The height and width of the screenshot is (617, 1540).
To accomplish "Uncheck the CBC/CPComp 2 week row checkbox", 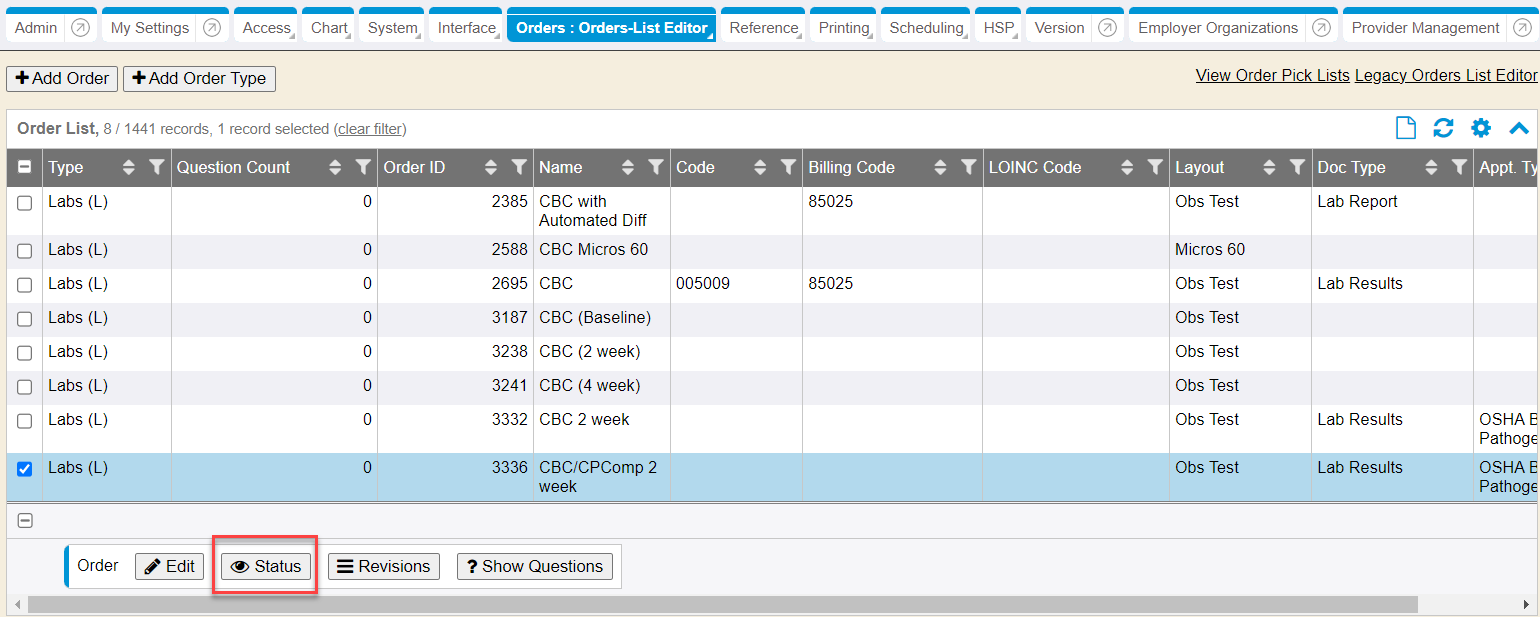I will coord(25,469).
